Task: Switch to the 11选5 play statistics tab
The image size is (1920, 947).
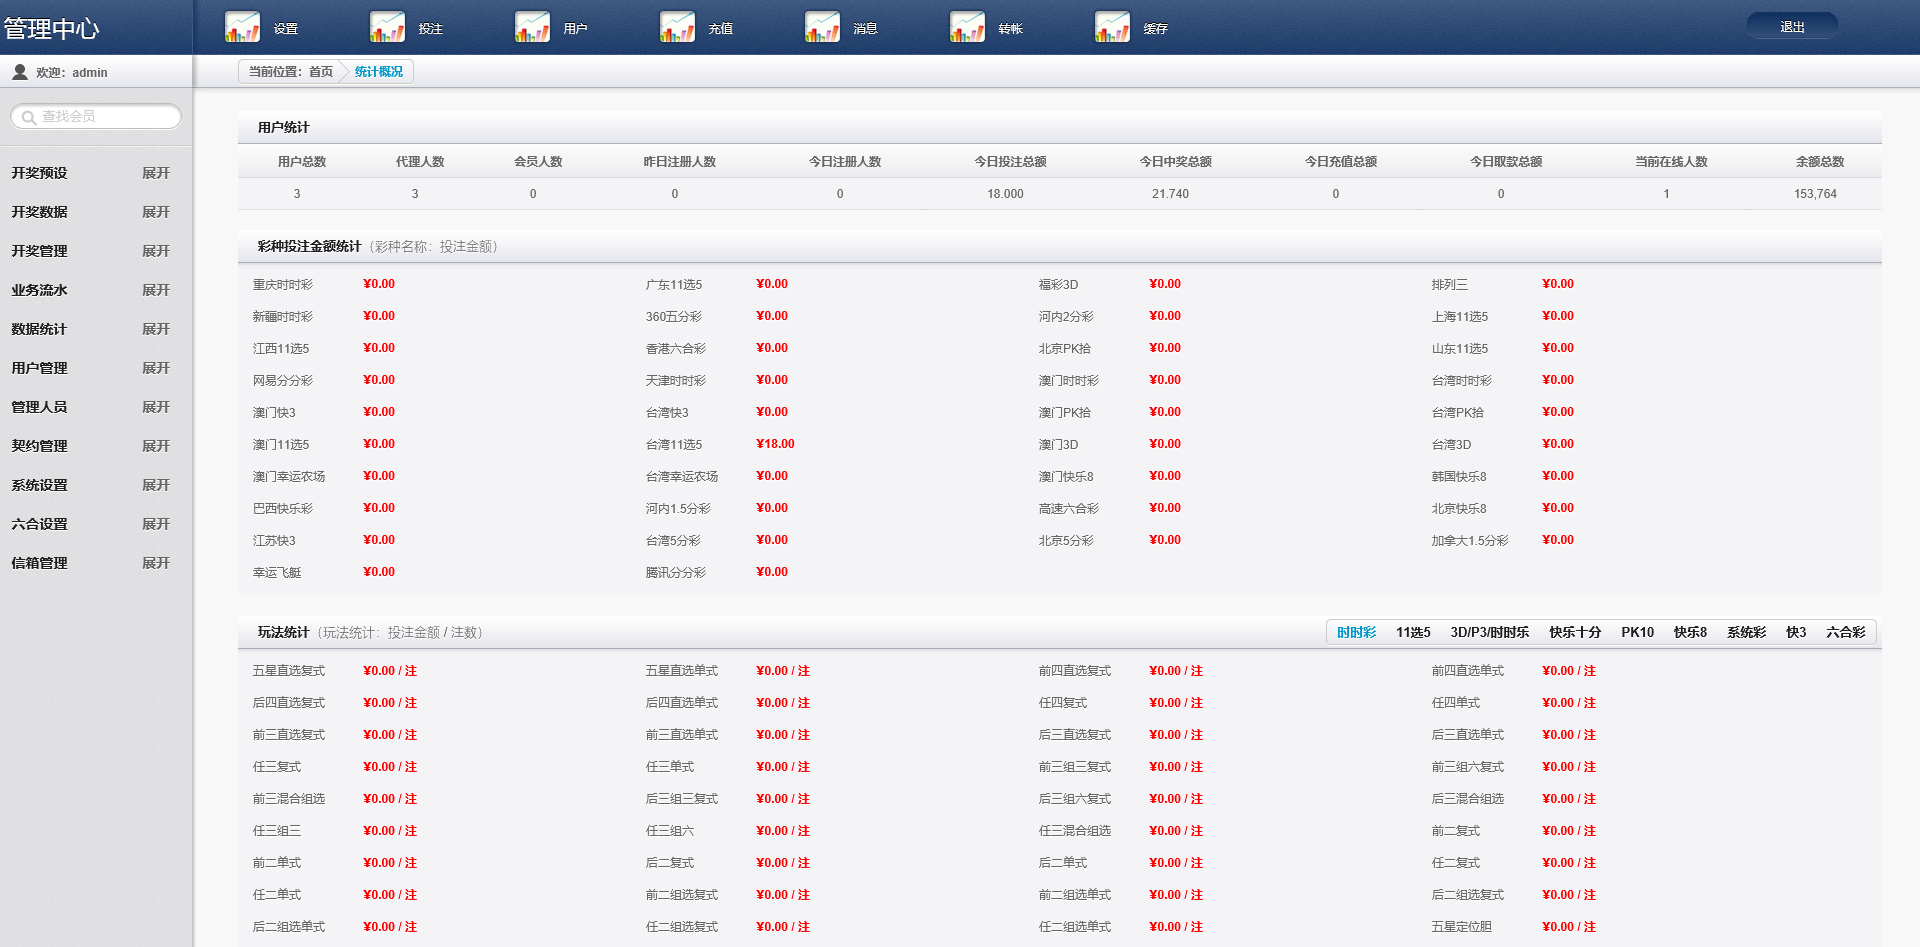Action: click(x=1413, y=632)
